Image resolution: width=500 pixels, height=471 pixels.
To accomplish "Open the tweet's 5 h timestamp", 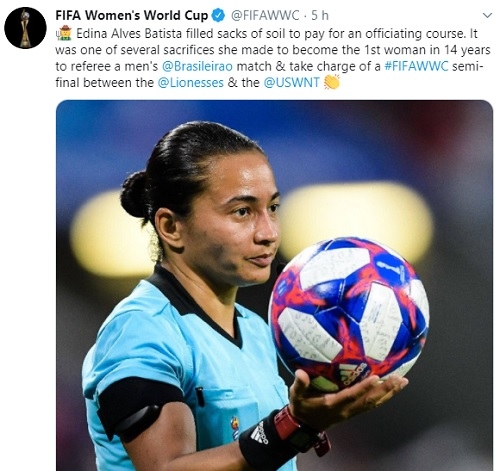I will pos(320,15).
